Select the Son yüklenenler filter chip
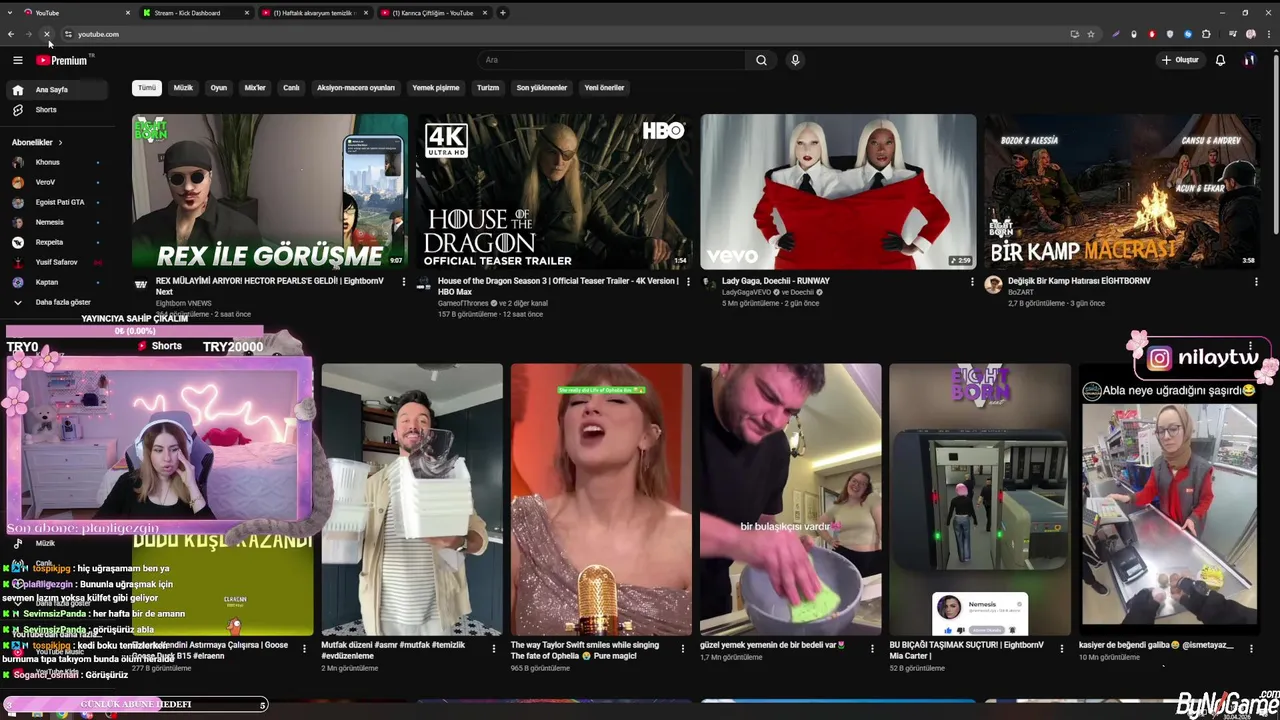This screenshot has width=1280, height=720. (541, 88)
